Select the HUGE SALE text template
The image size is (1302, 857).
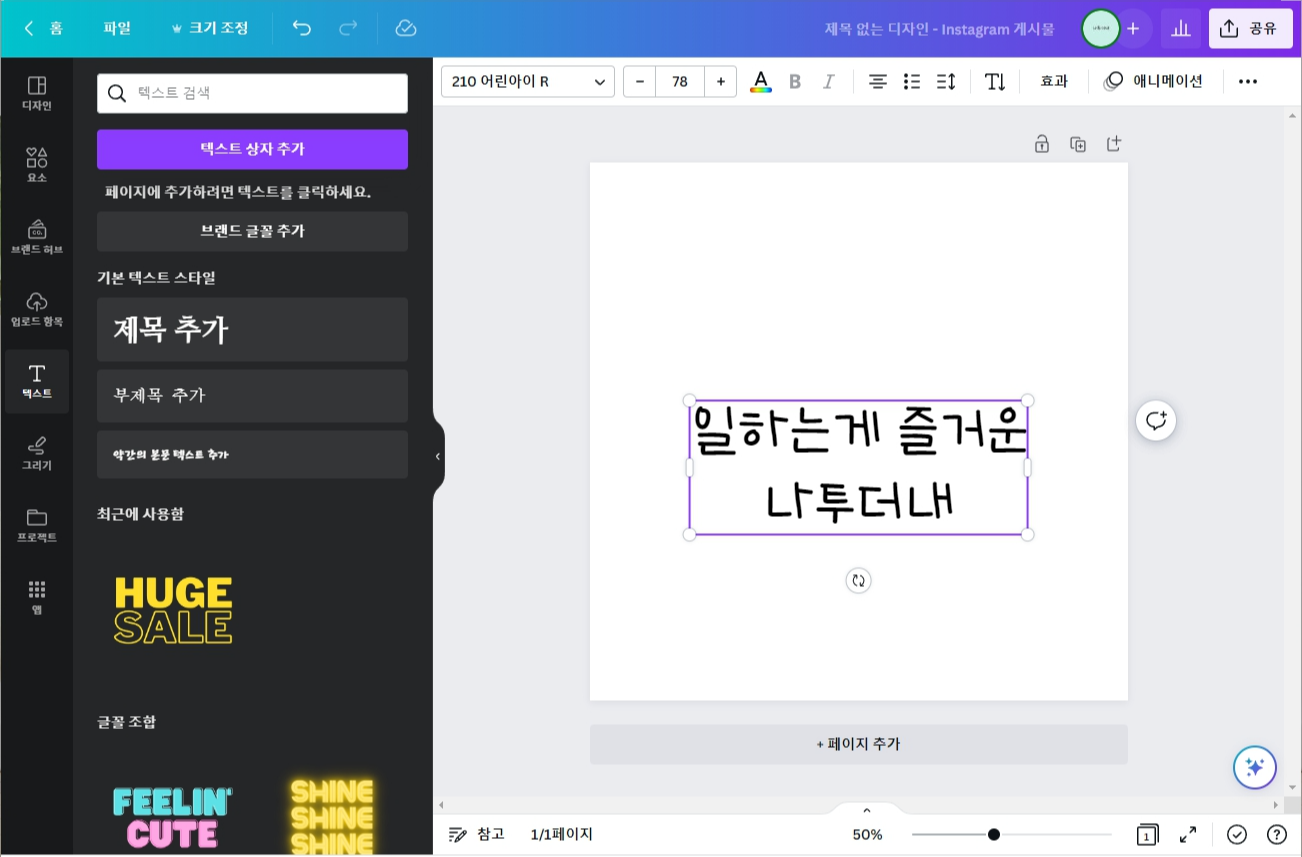pyautogui.click(x=174, y=610)
